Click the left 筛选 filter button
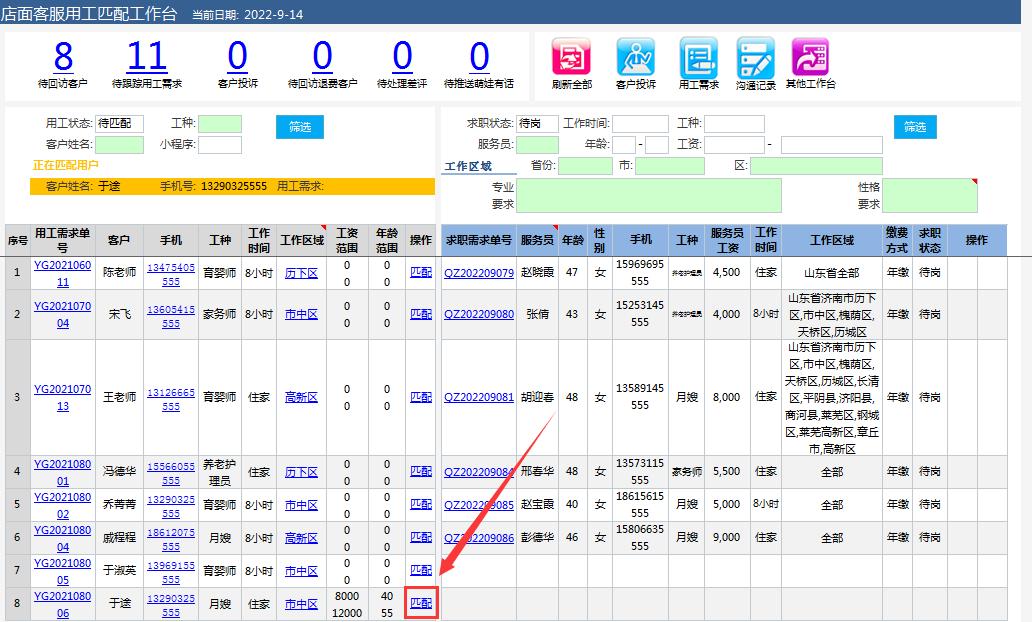The image size is (1032, 622). [298, 127]
